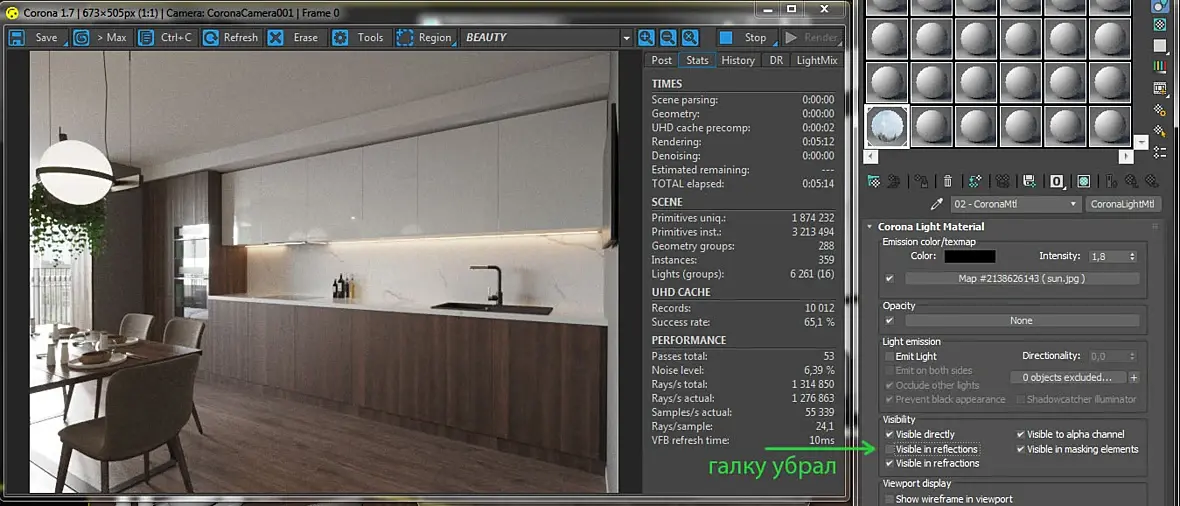The width and height of the screenshot is (1180, 506).
Task: Open Material ID Channel flyout
Action: 1057,181
